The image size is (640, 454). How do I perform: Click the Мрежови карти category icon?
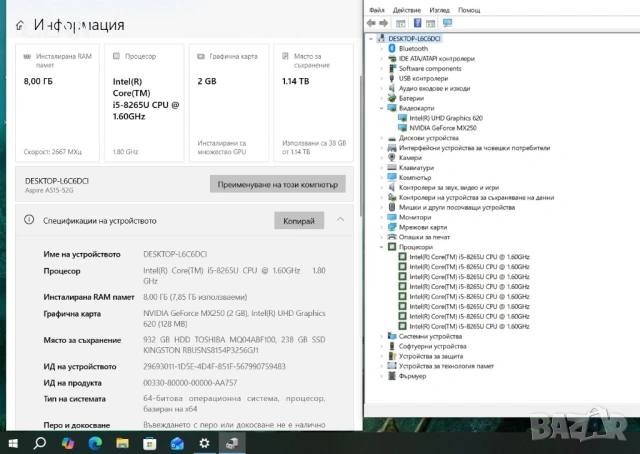[392, 227]
